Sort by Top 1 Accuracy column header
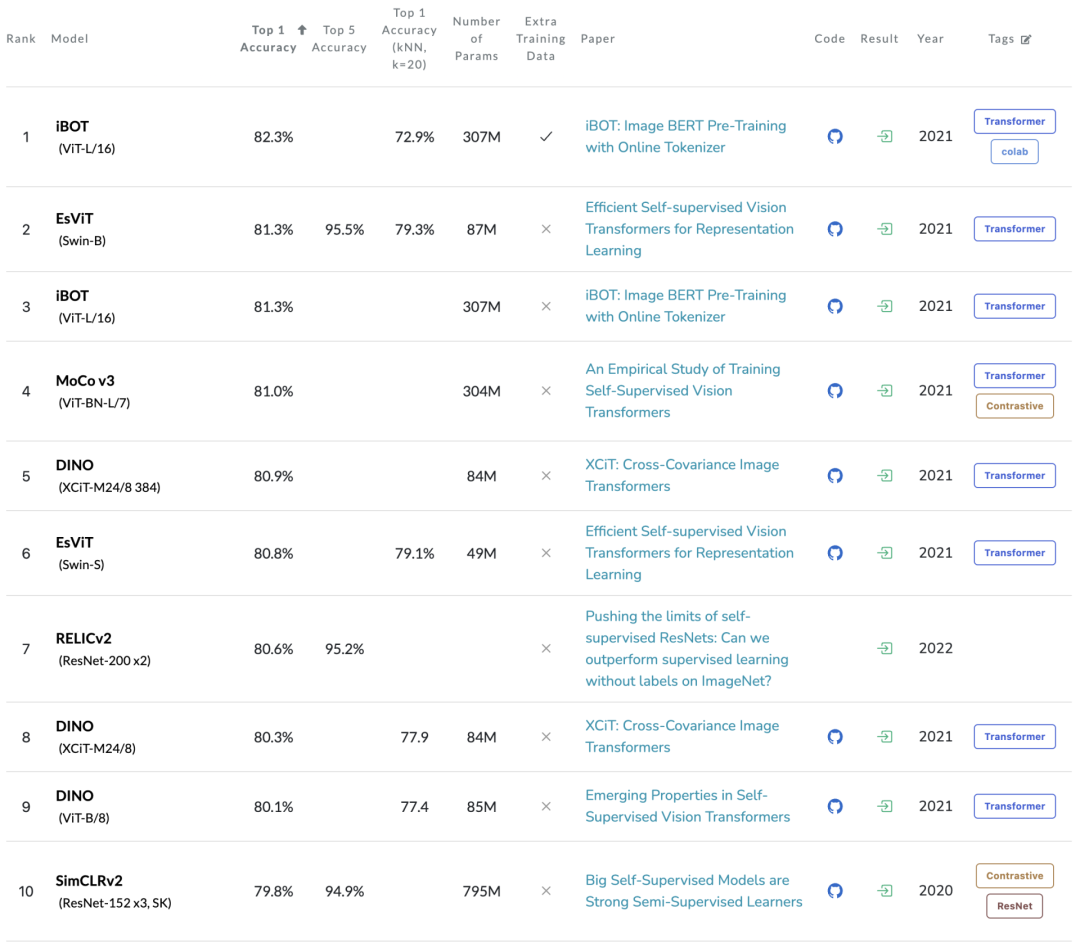The image size is (1080, 943). point(268,38)
